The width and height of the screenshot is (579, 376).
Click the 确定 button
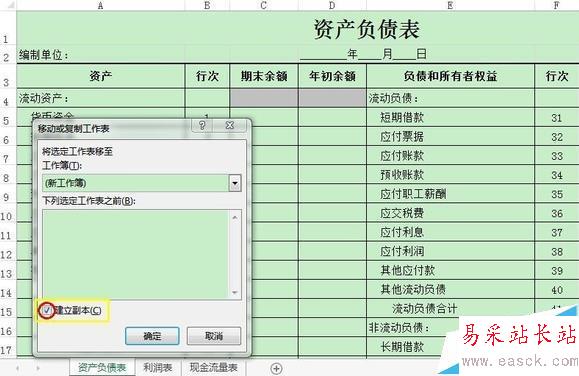(x=152, y=336)
